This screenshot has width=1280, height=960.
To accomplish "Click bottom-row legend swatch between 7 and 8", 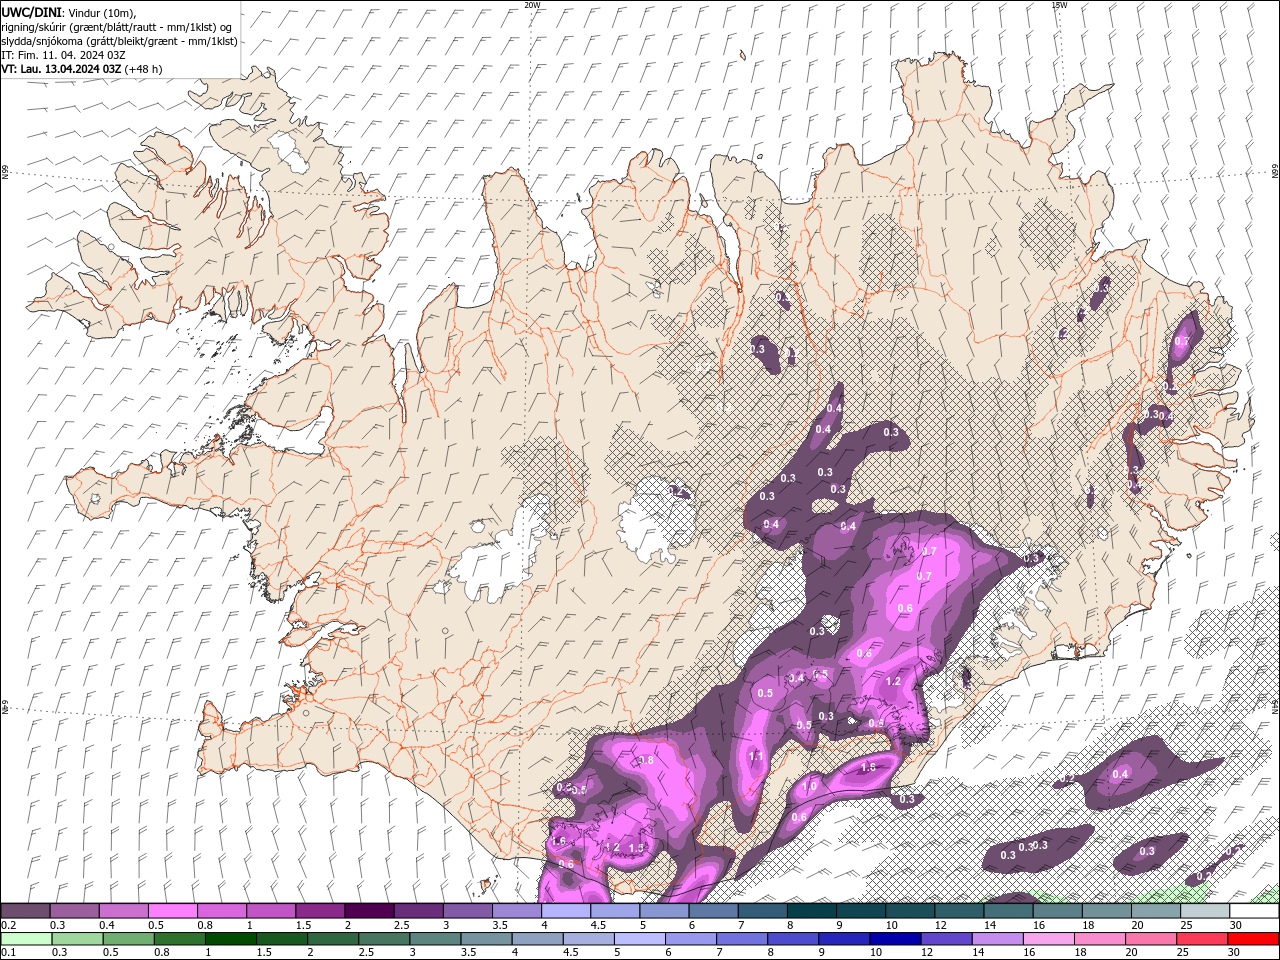I will (742, 939).
